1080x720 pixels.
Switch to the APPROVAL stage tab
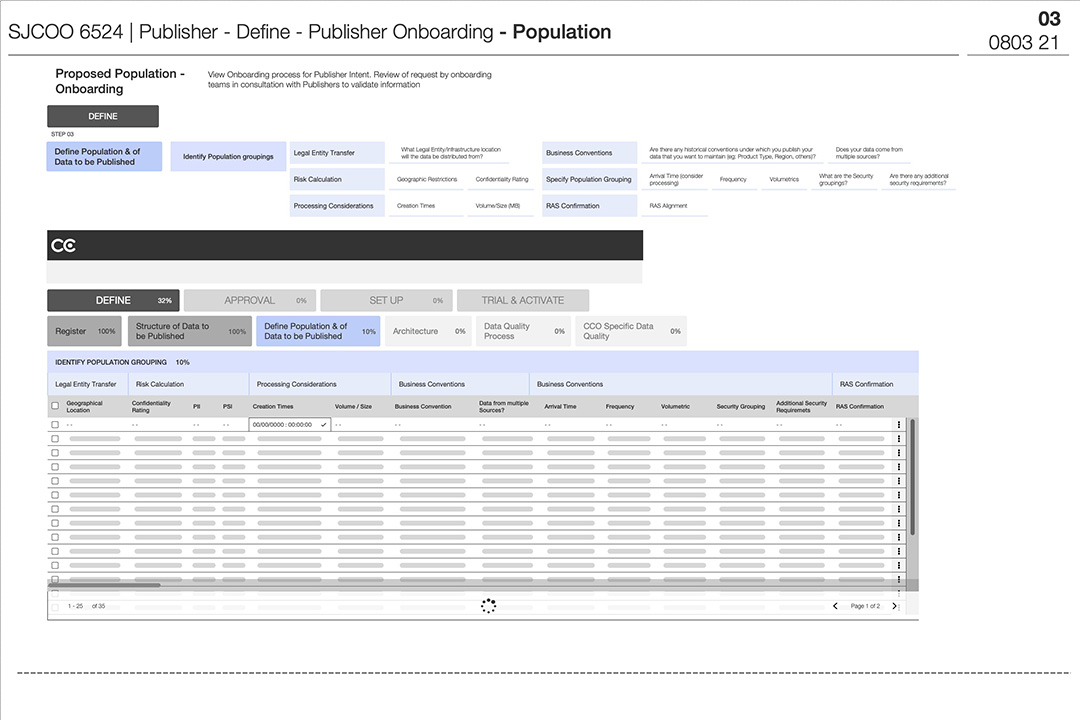pyautogui.click(x=250, y=300)
